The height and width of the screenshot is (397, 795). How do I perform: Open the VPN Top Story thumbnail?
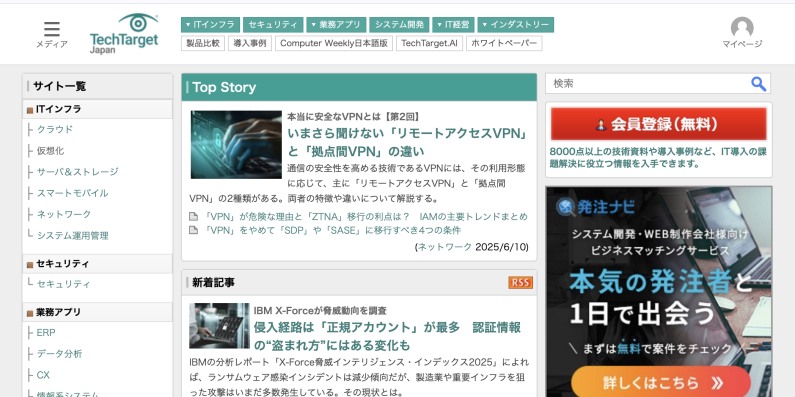coord(236,145)
